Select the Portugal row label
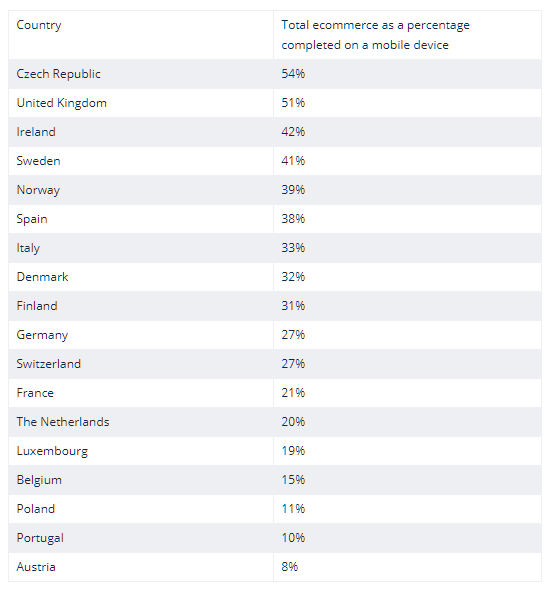551x592 pixels. click(40, 538)
